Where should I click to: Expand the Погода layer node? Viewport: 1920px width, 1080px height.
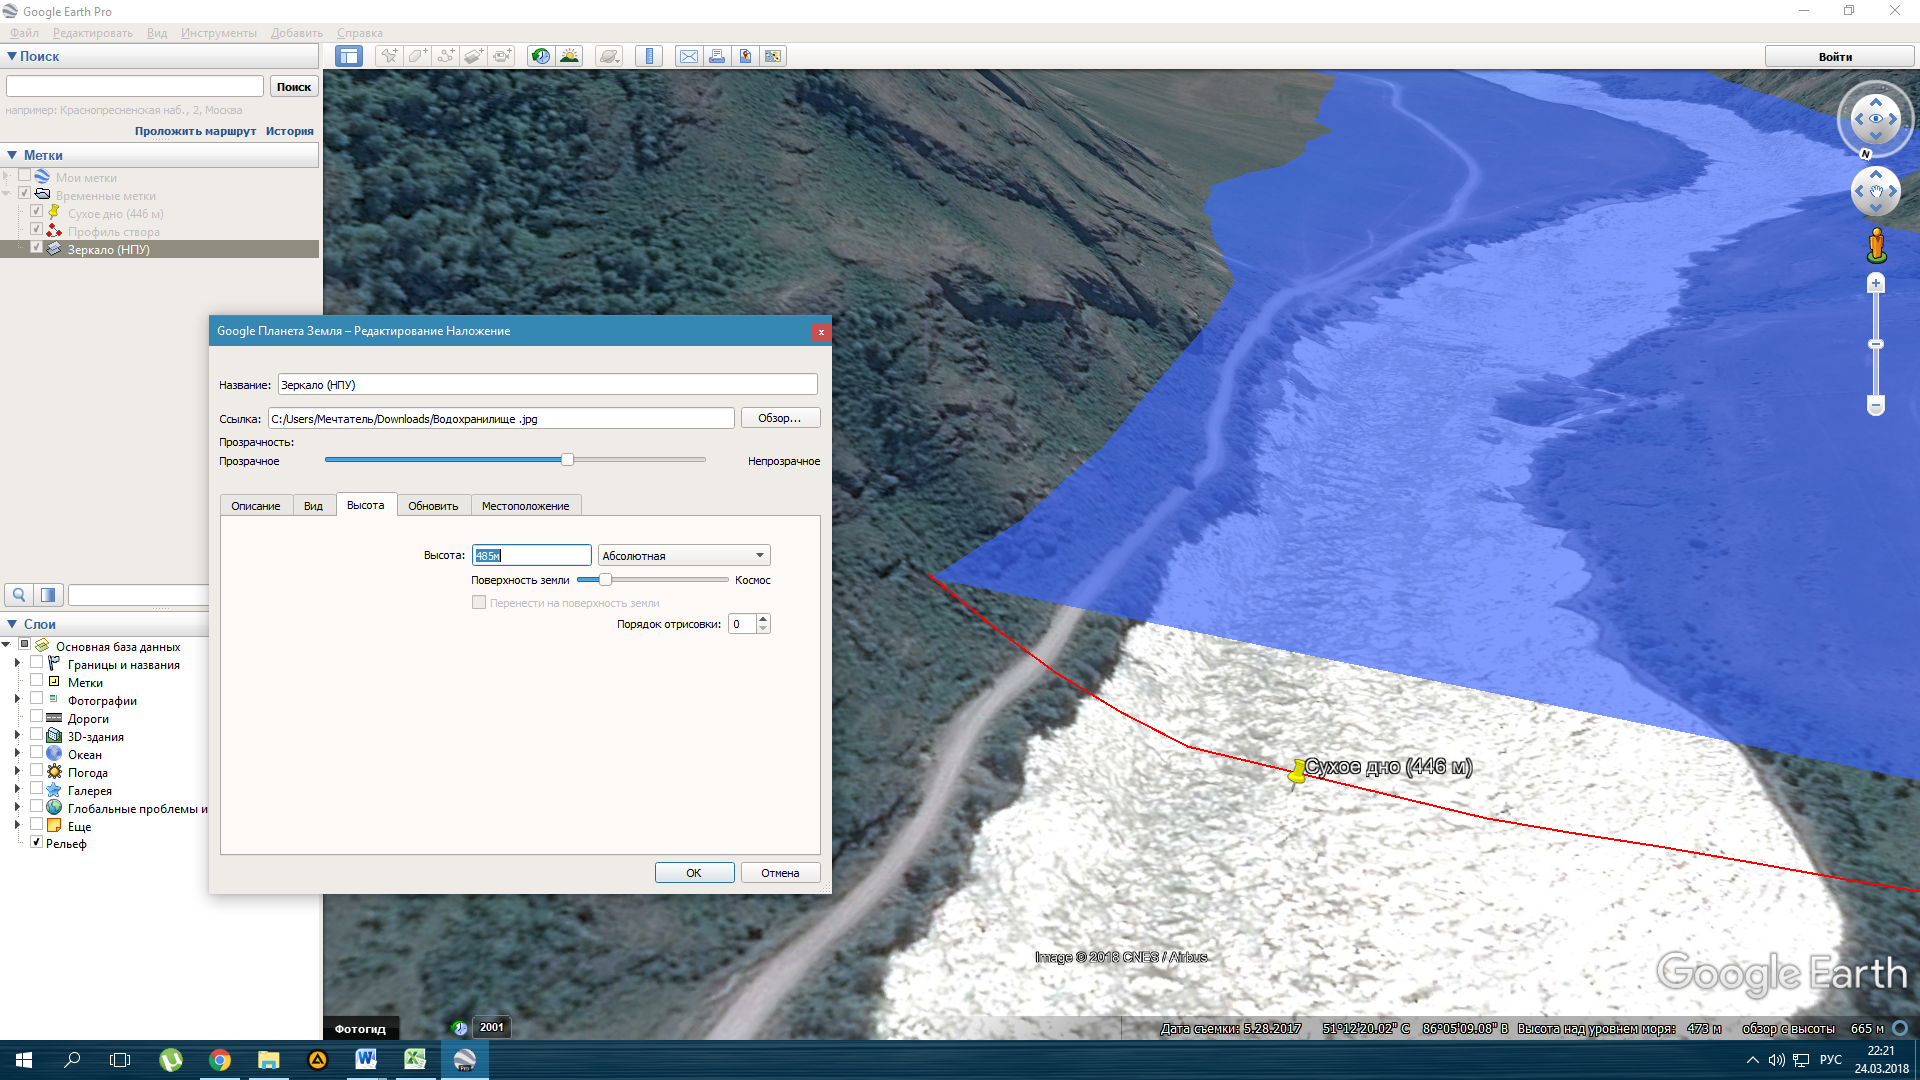17,772
